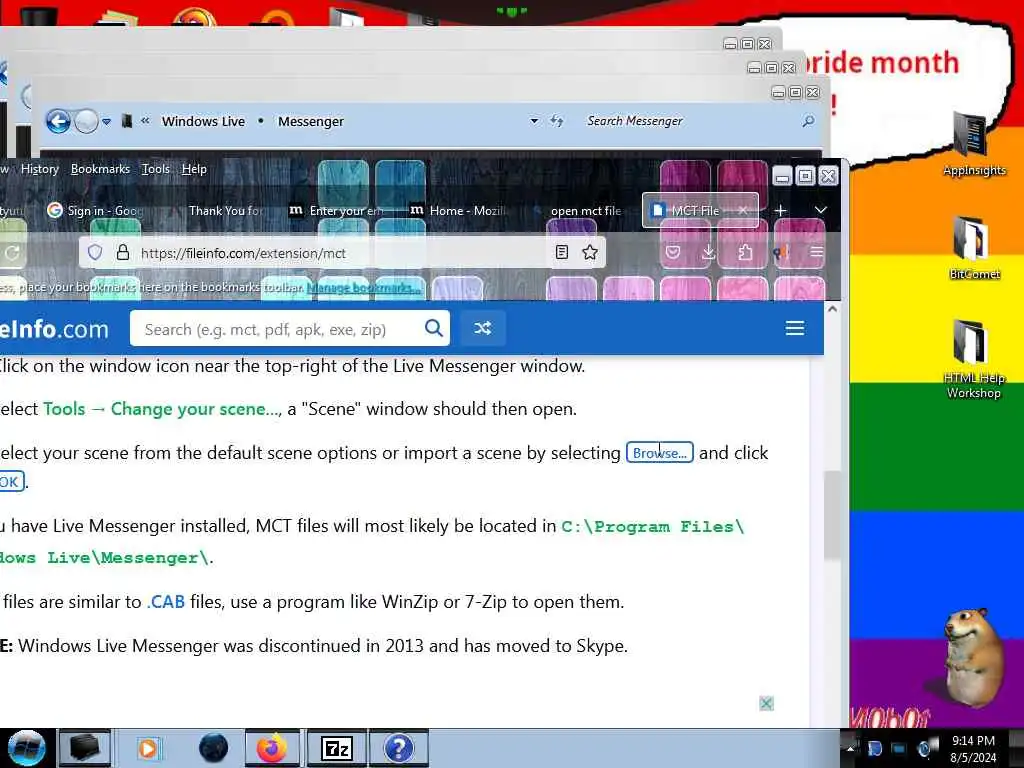Expand the address path dropdown in Messenger window

click(x=534, y=121)
